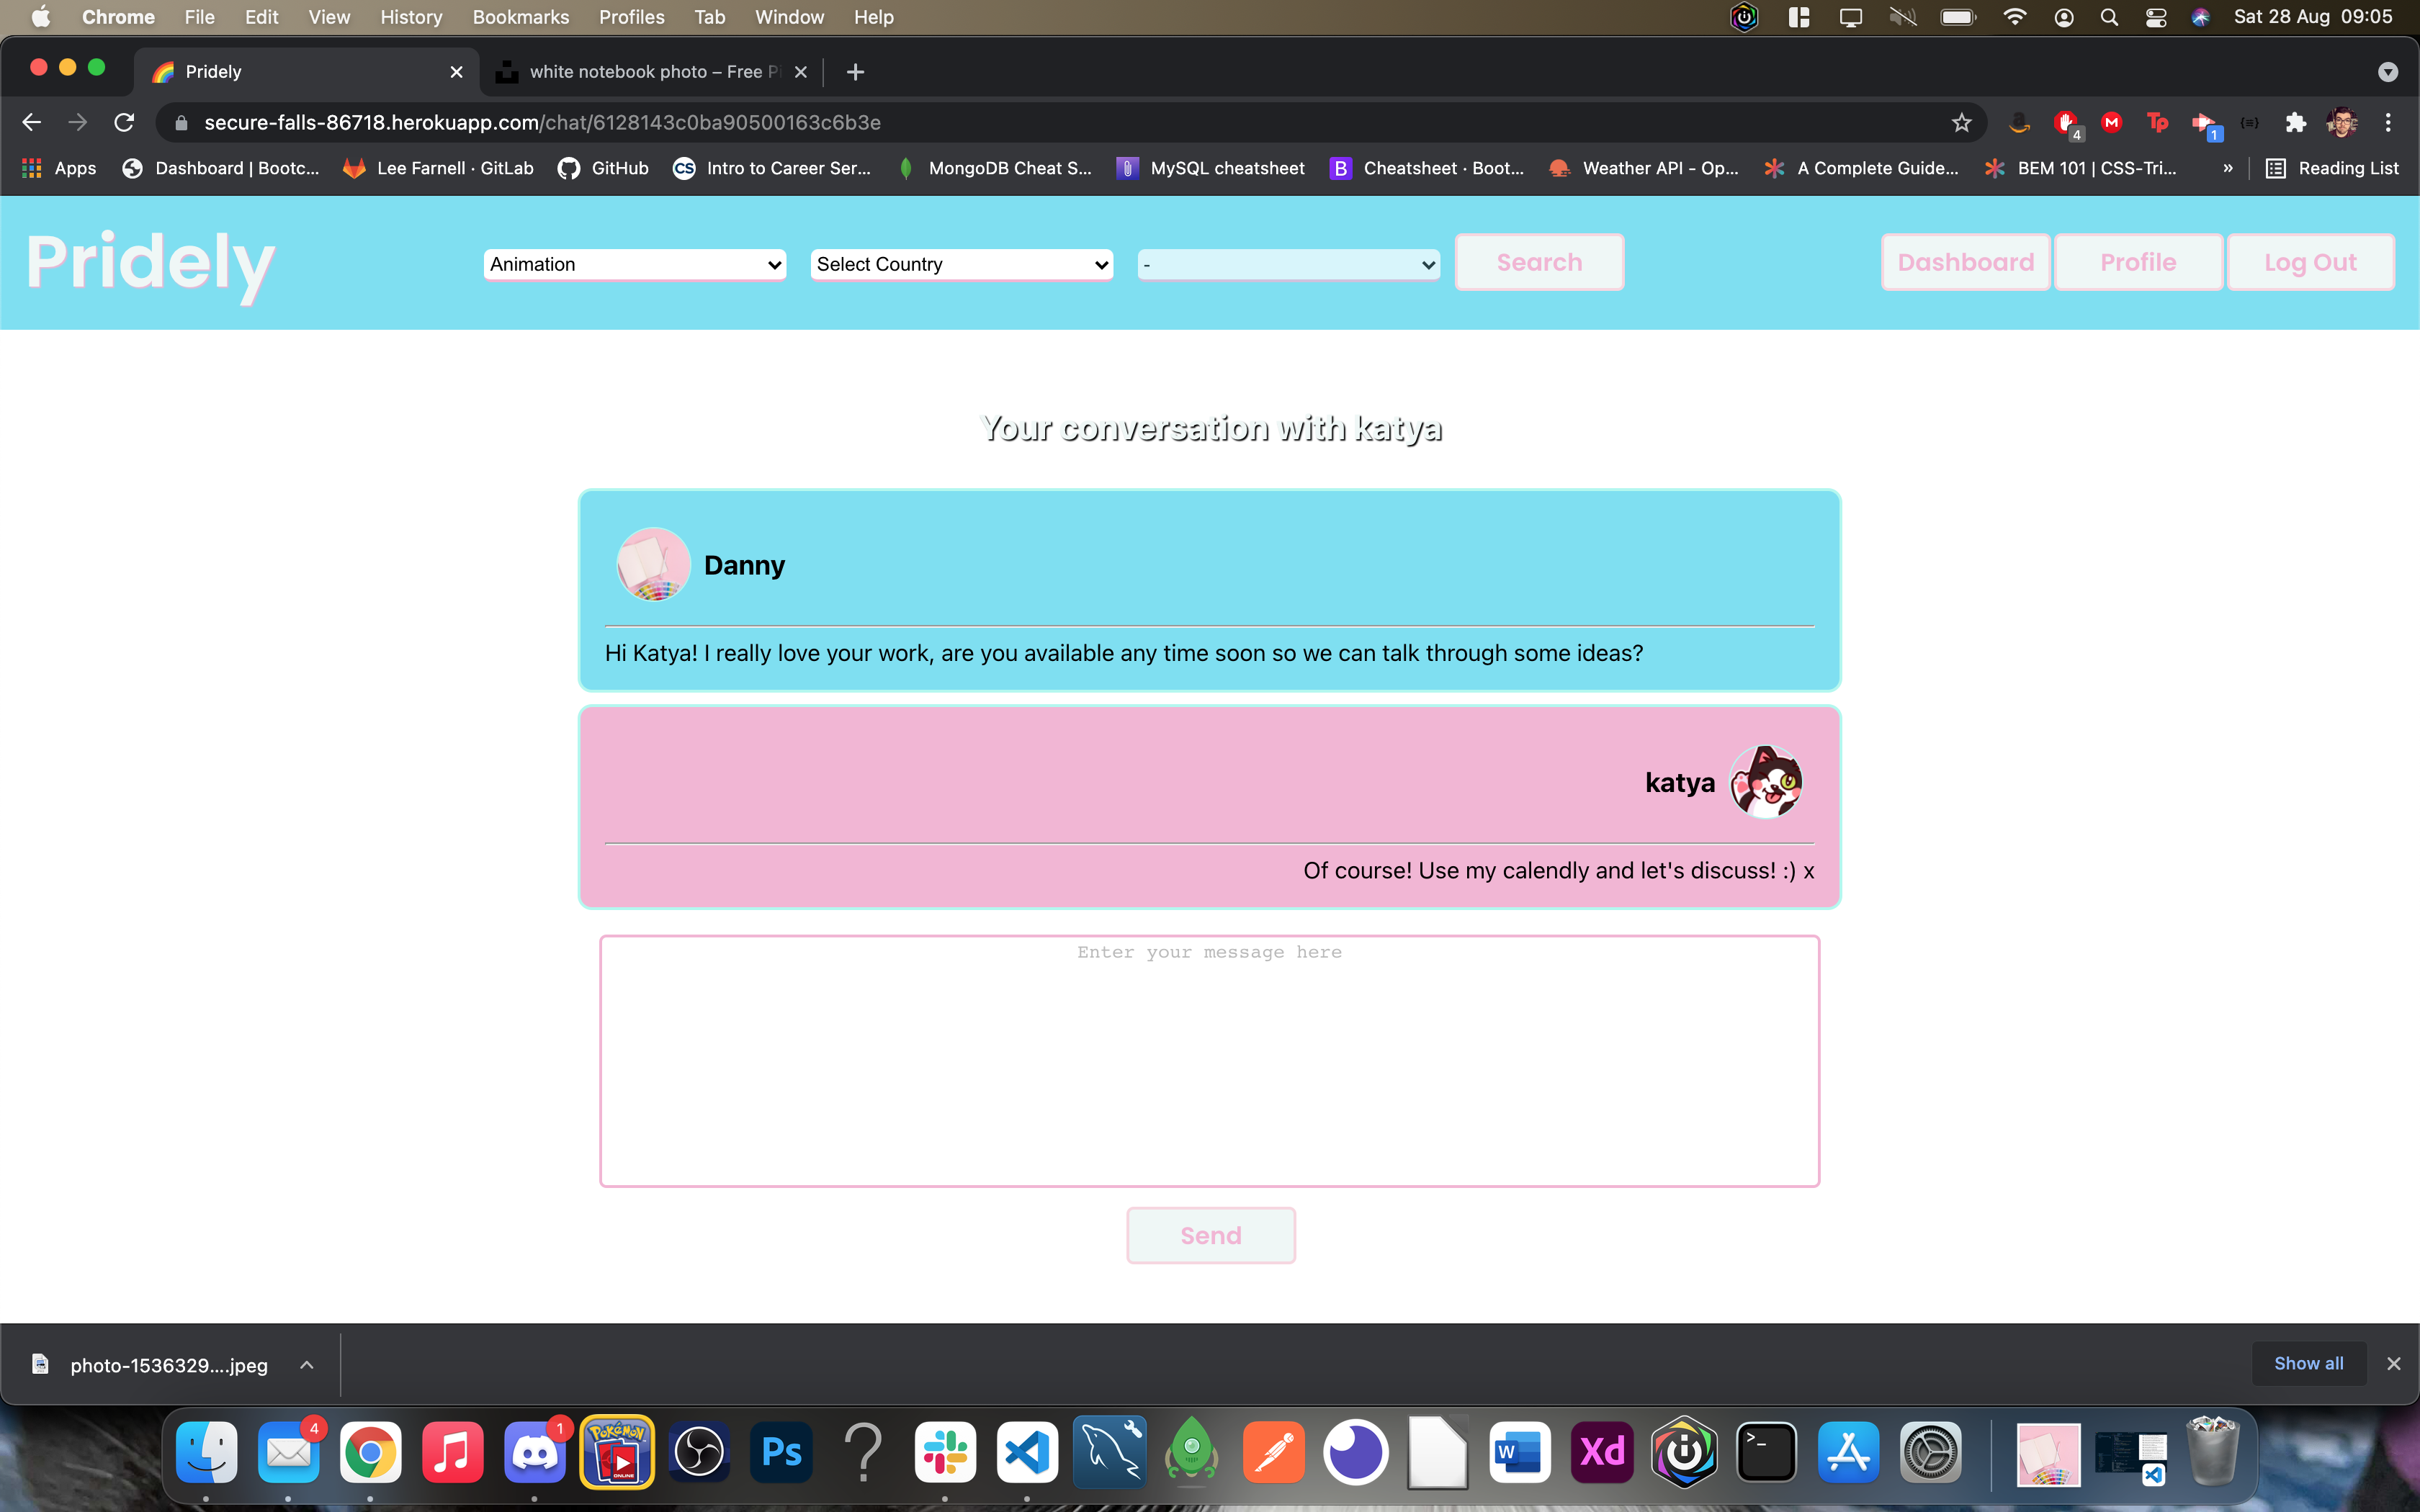Click the bookmark star icon in address bar
Viewport: 2420px width, 1512px height.
coord(1961,122)
